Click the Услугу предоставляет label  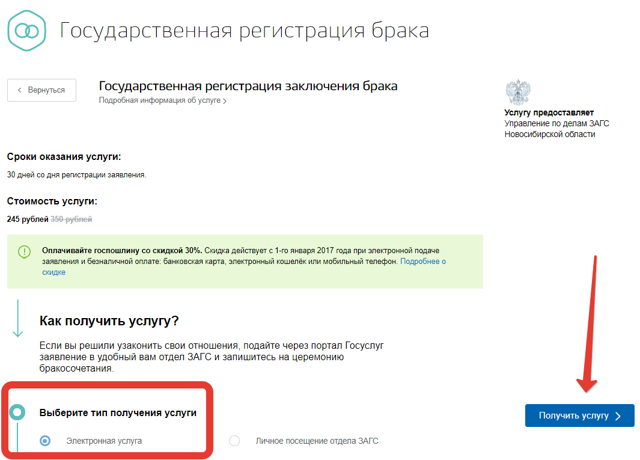tap(549, 113)
